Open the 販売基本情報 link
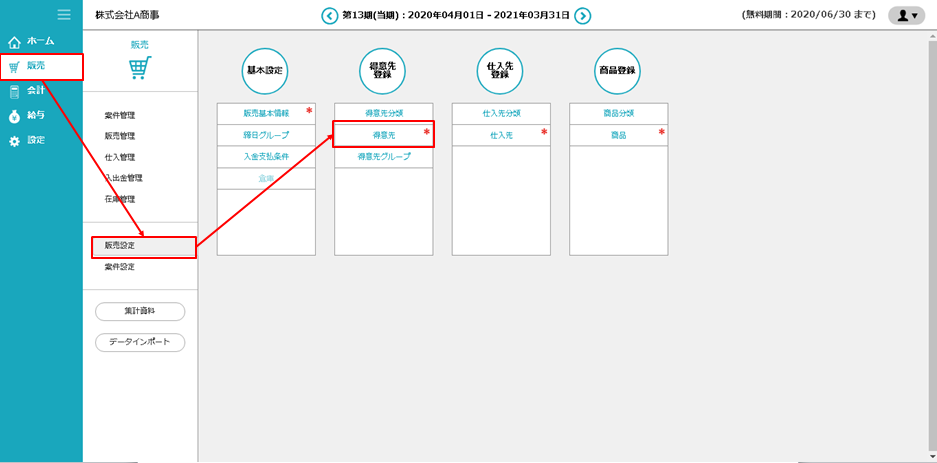Screen dimensions: 937x463 [x=265, y=113]
